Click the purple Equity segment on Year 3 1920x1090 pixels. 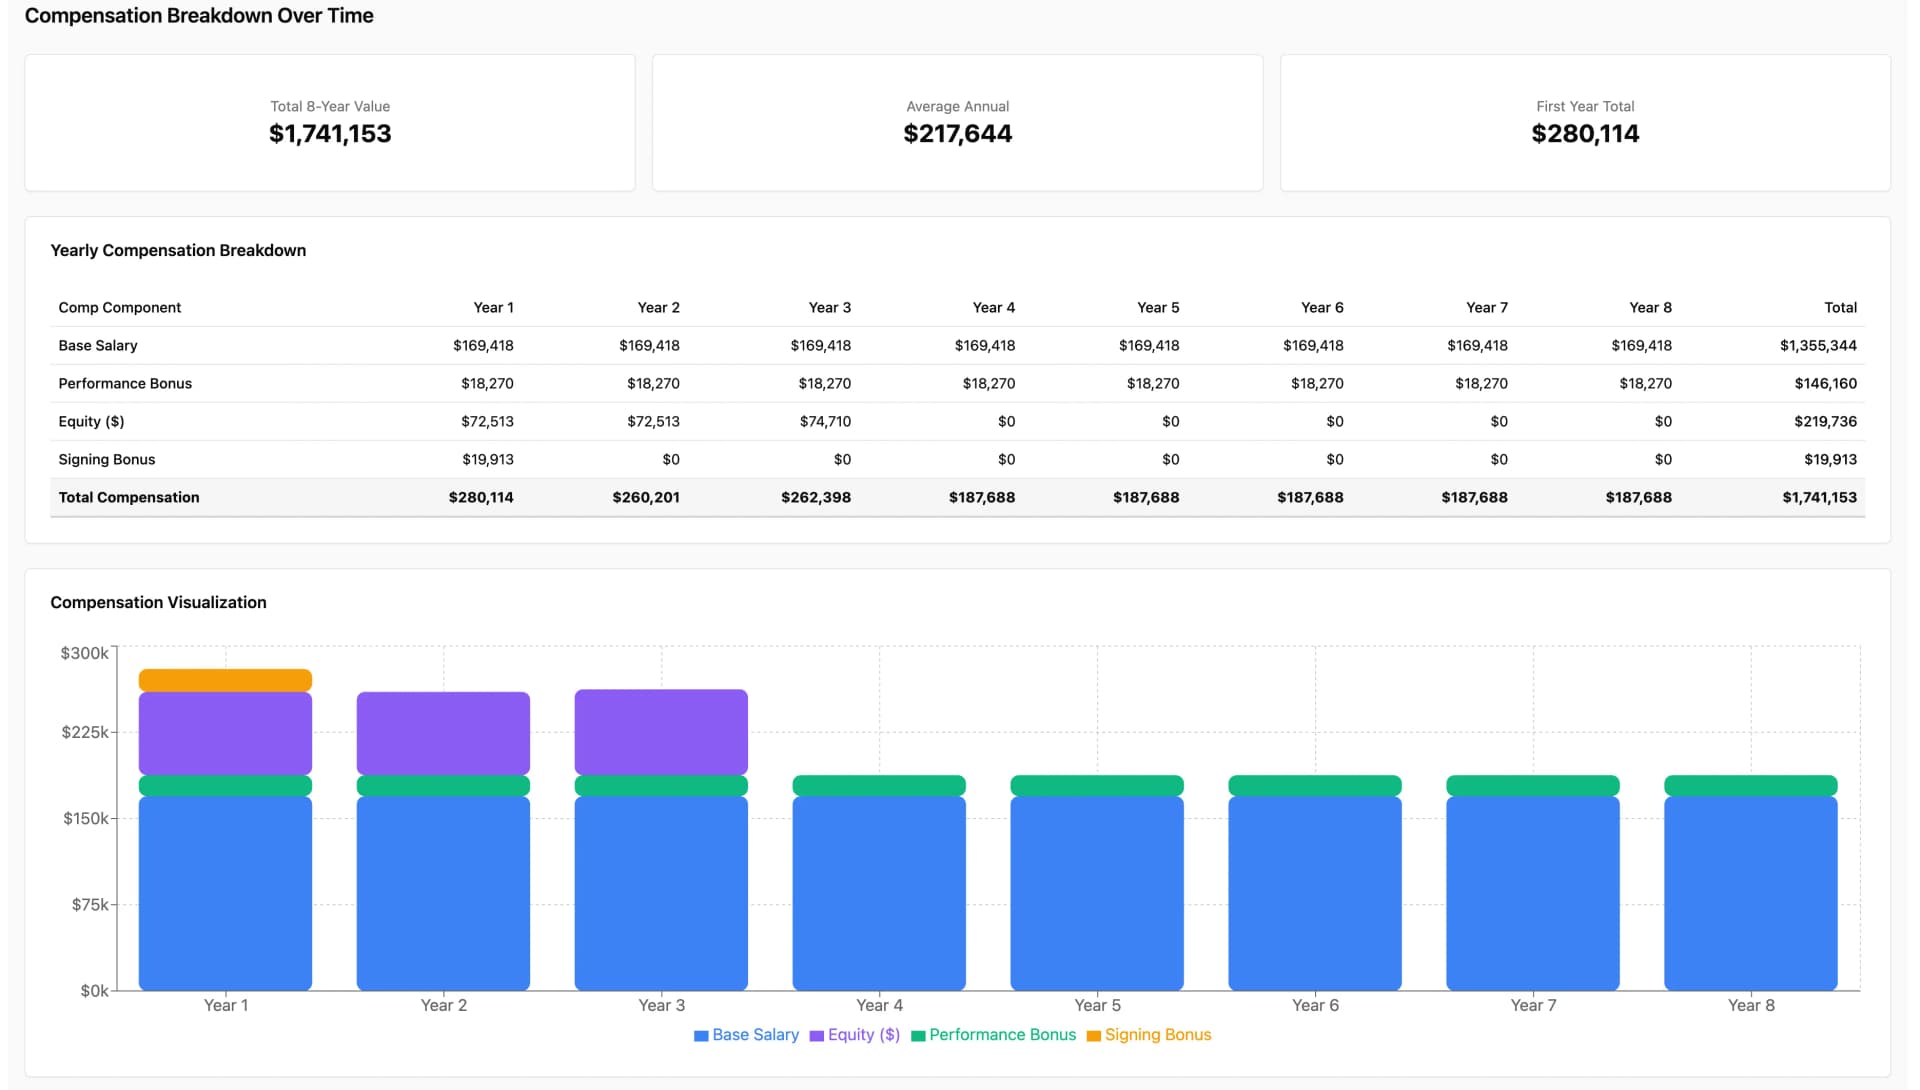point(660,732)
